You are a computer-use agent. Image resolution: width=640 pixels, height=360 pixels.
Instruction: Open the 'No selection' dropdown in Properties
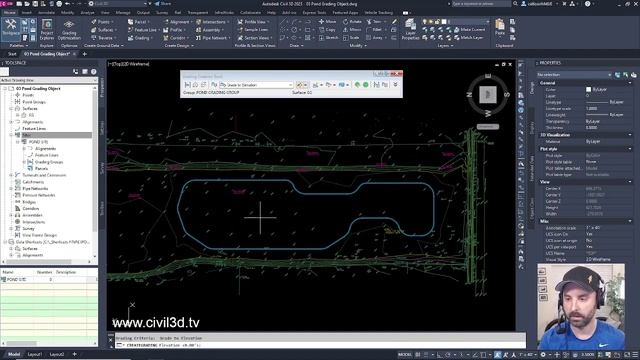click(574, 75)
